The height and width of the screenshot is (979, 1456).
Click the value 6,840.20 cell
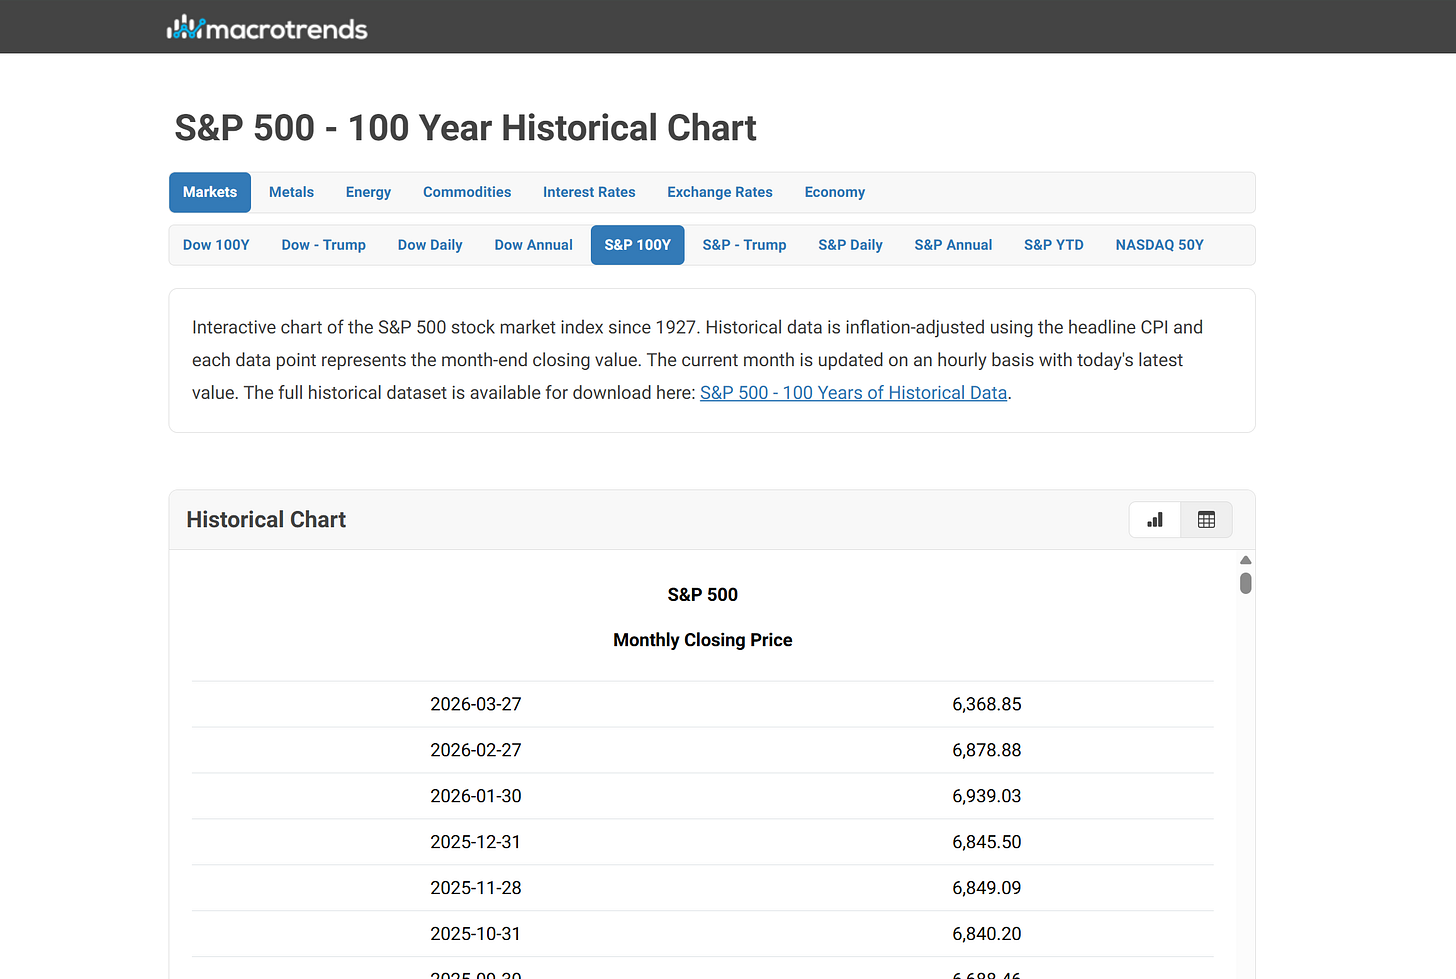click(987, 934)
